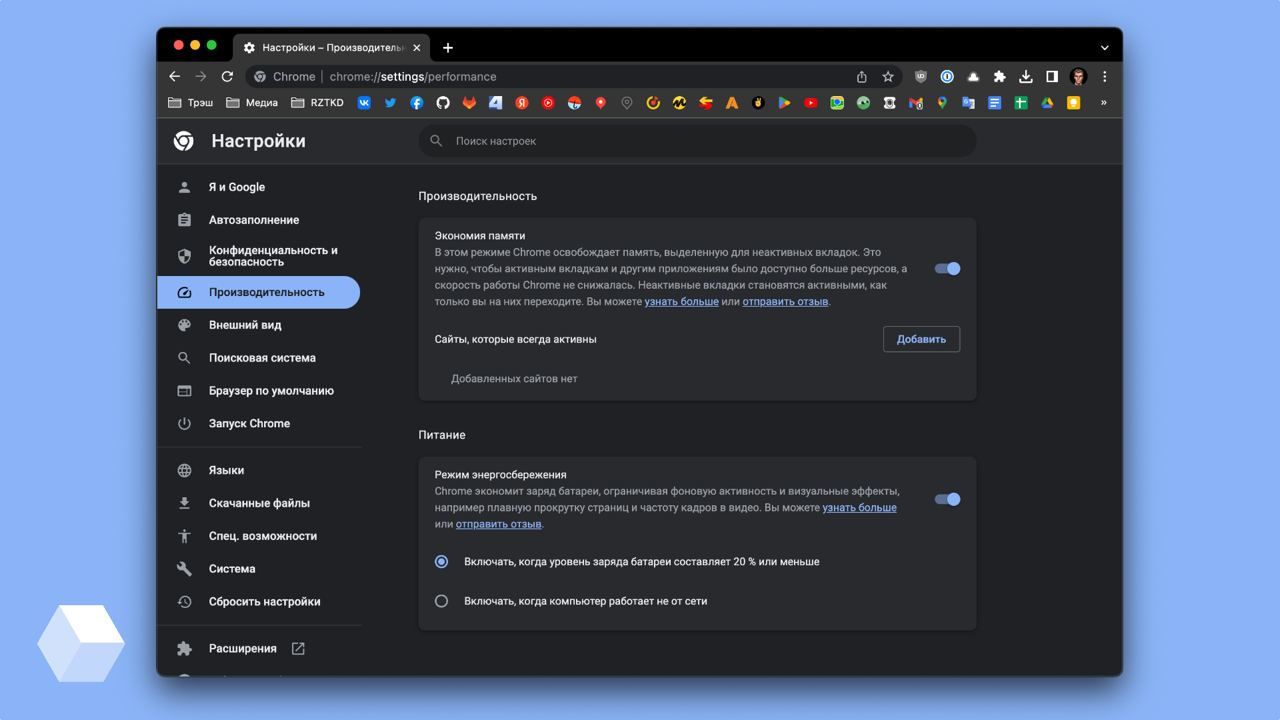Open Скачанные файлы settings
Viewport: 1280px width, 720px height.
258,503
